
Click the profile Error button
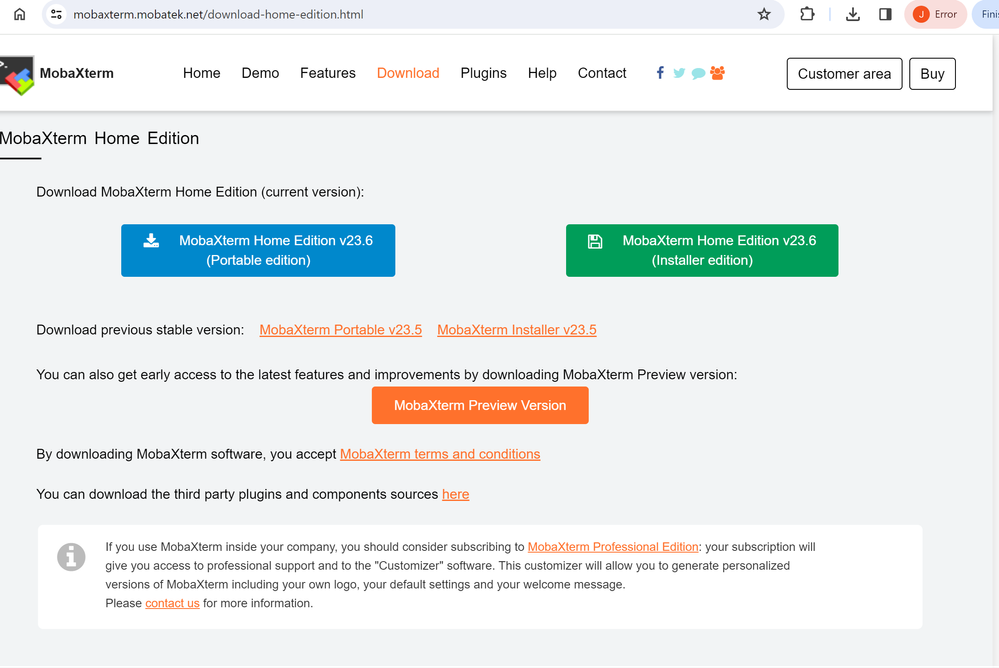coord(935,14)
